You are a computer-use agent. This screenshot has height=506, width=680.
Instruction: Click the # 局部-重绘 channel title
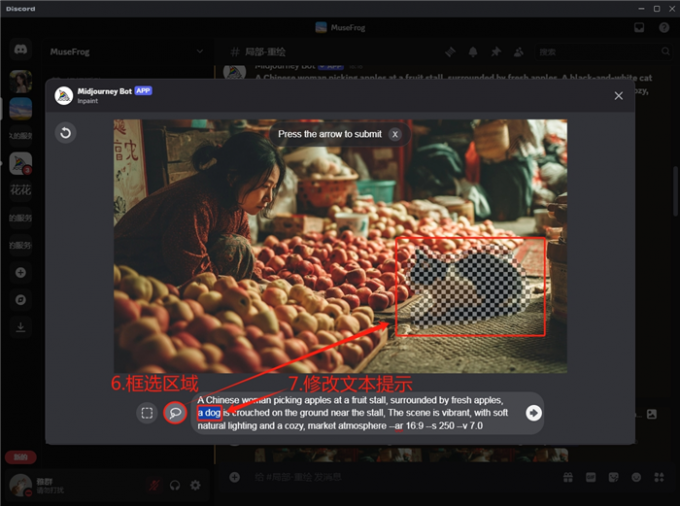point(258,52)
